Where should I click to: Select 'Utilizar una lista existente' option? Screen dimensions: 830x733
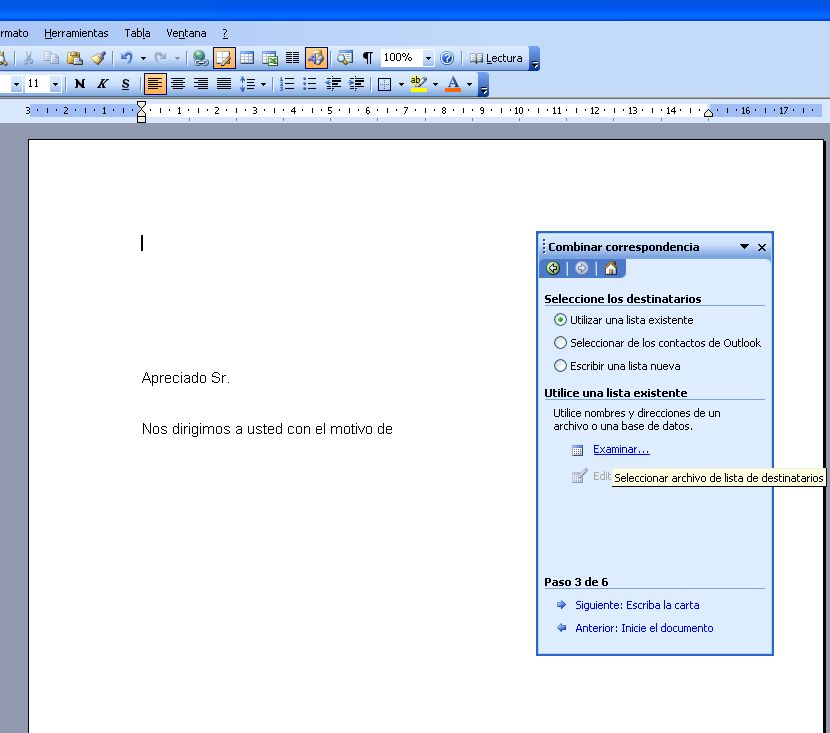[560, 320]
